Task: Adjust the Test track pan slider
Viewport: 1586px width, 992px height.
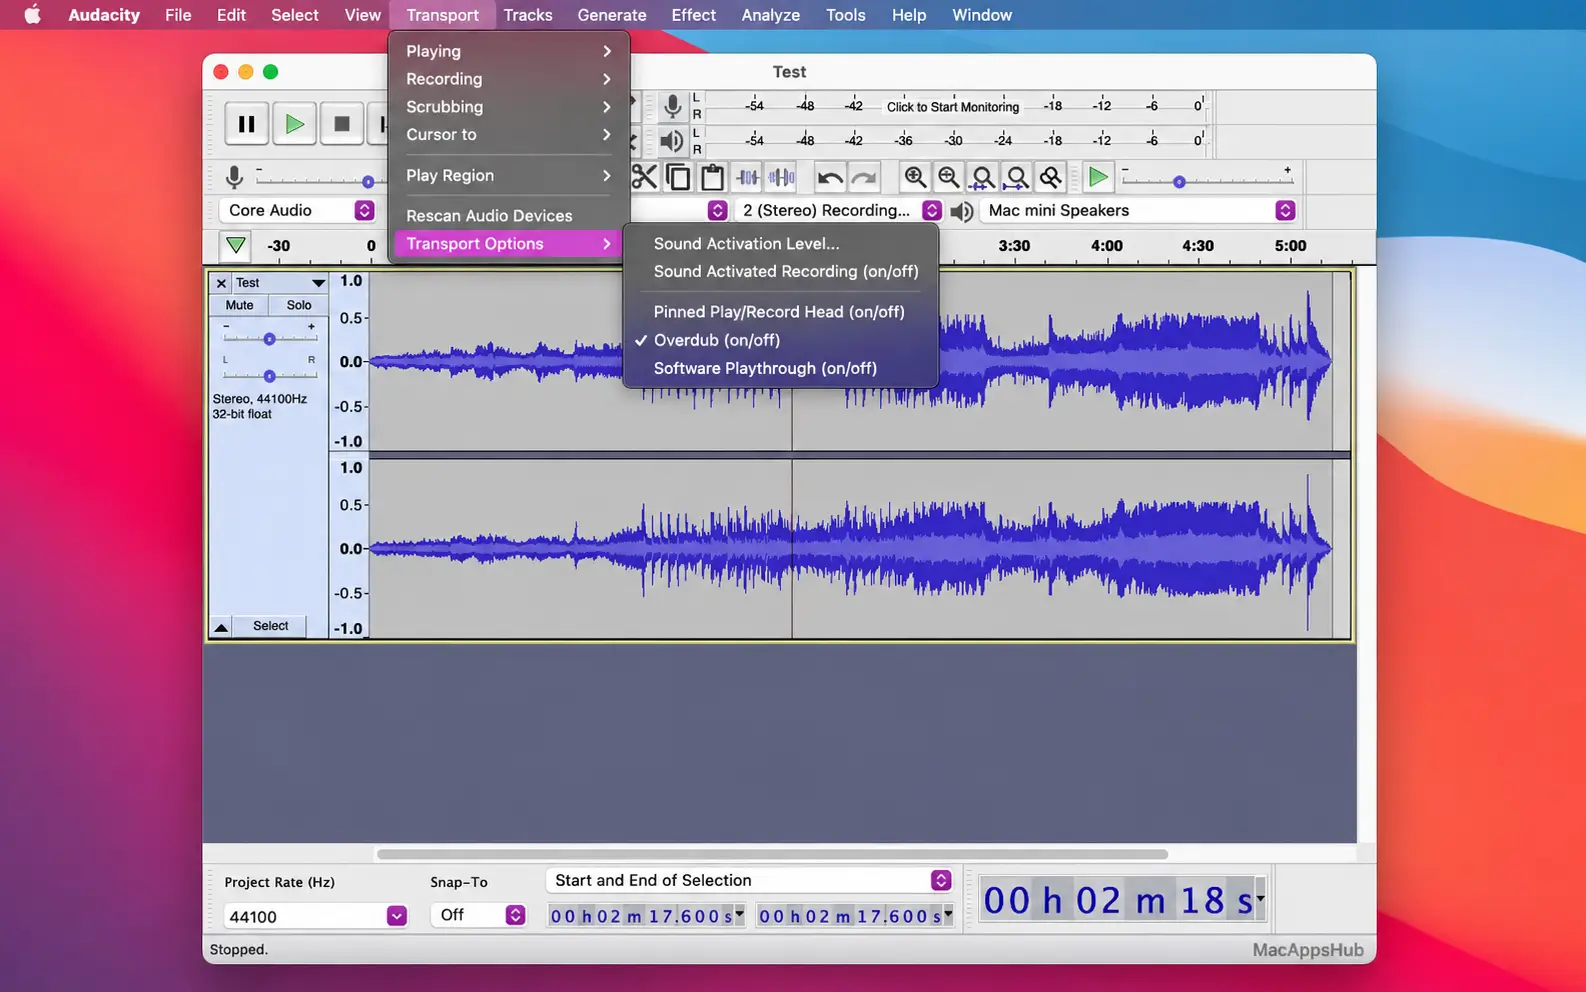Action: (x=269, y=376)
